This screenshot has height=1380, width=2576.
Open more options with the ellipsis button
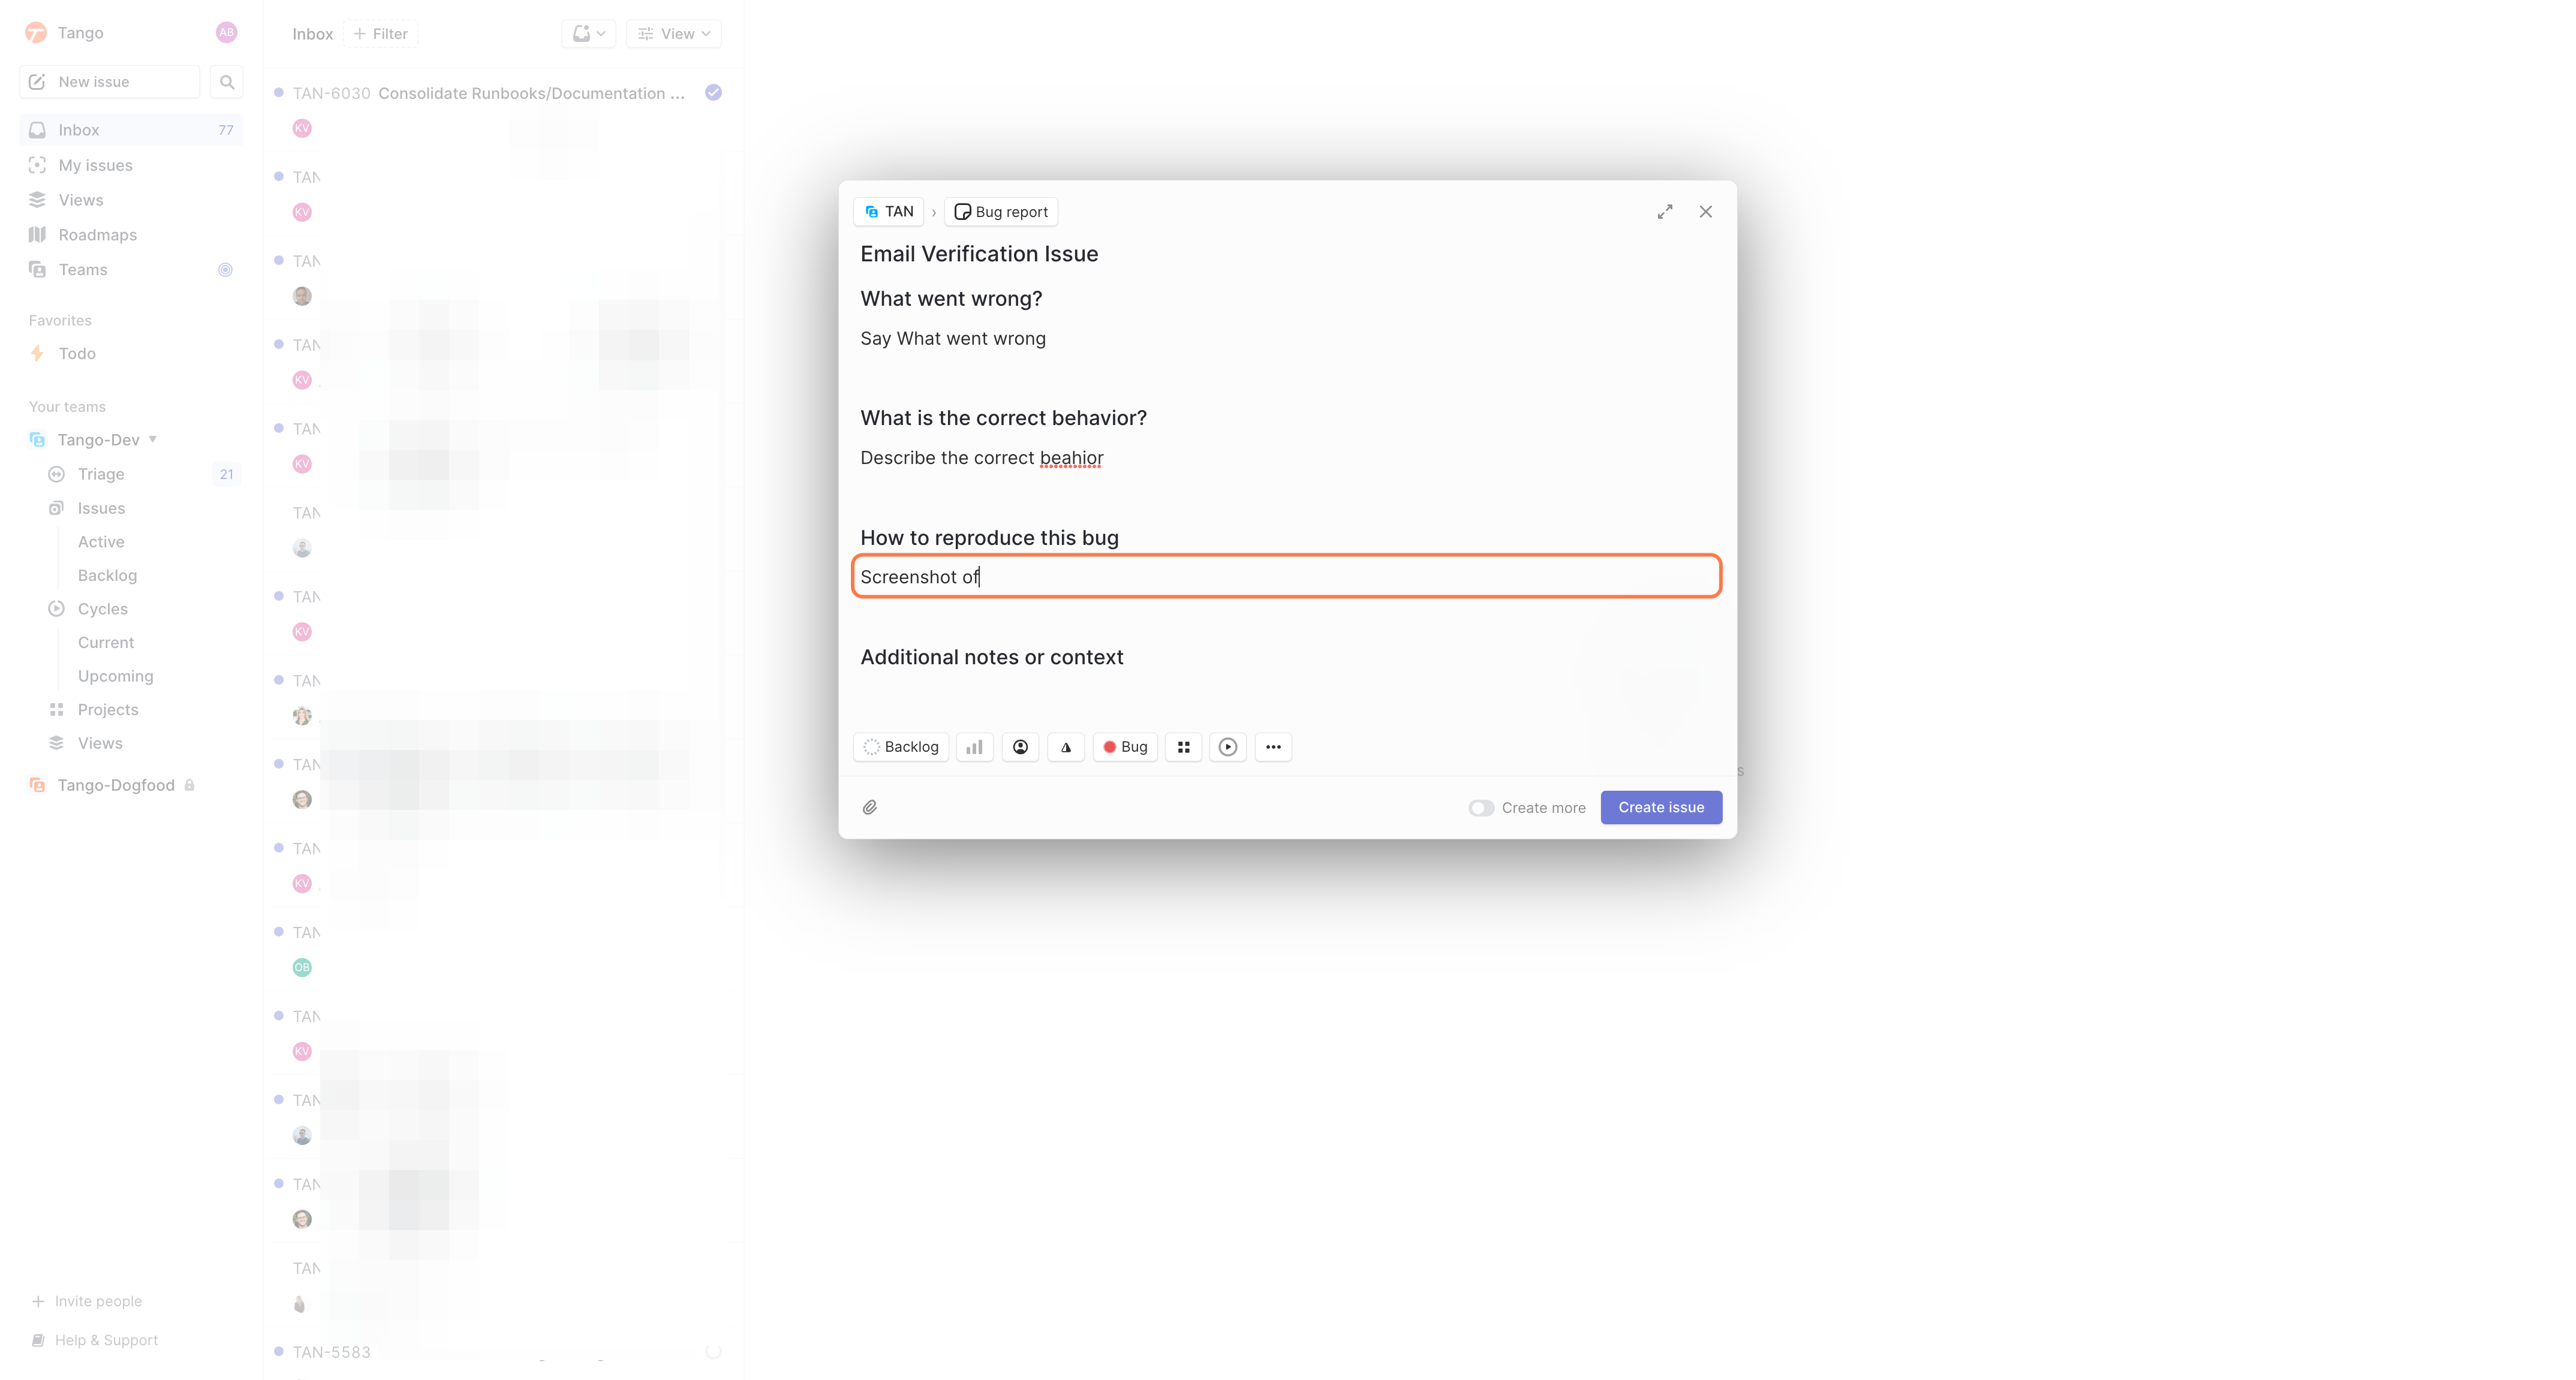tap(1273, 747)
